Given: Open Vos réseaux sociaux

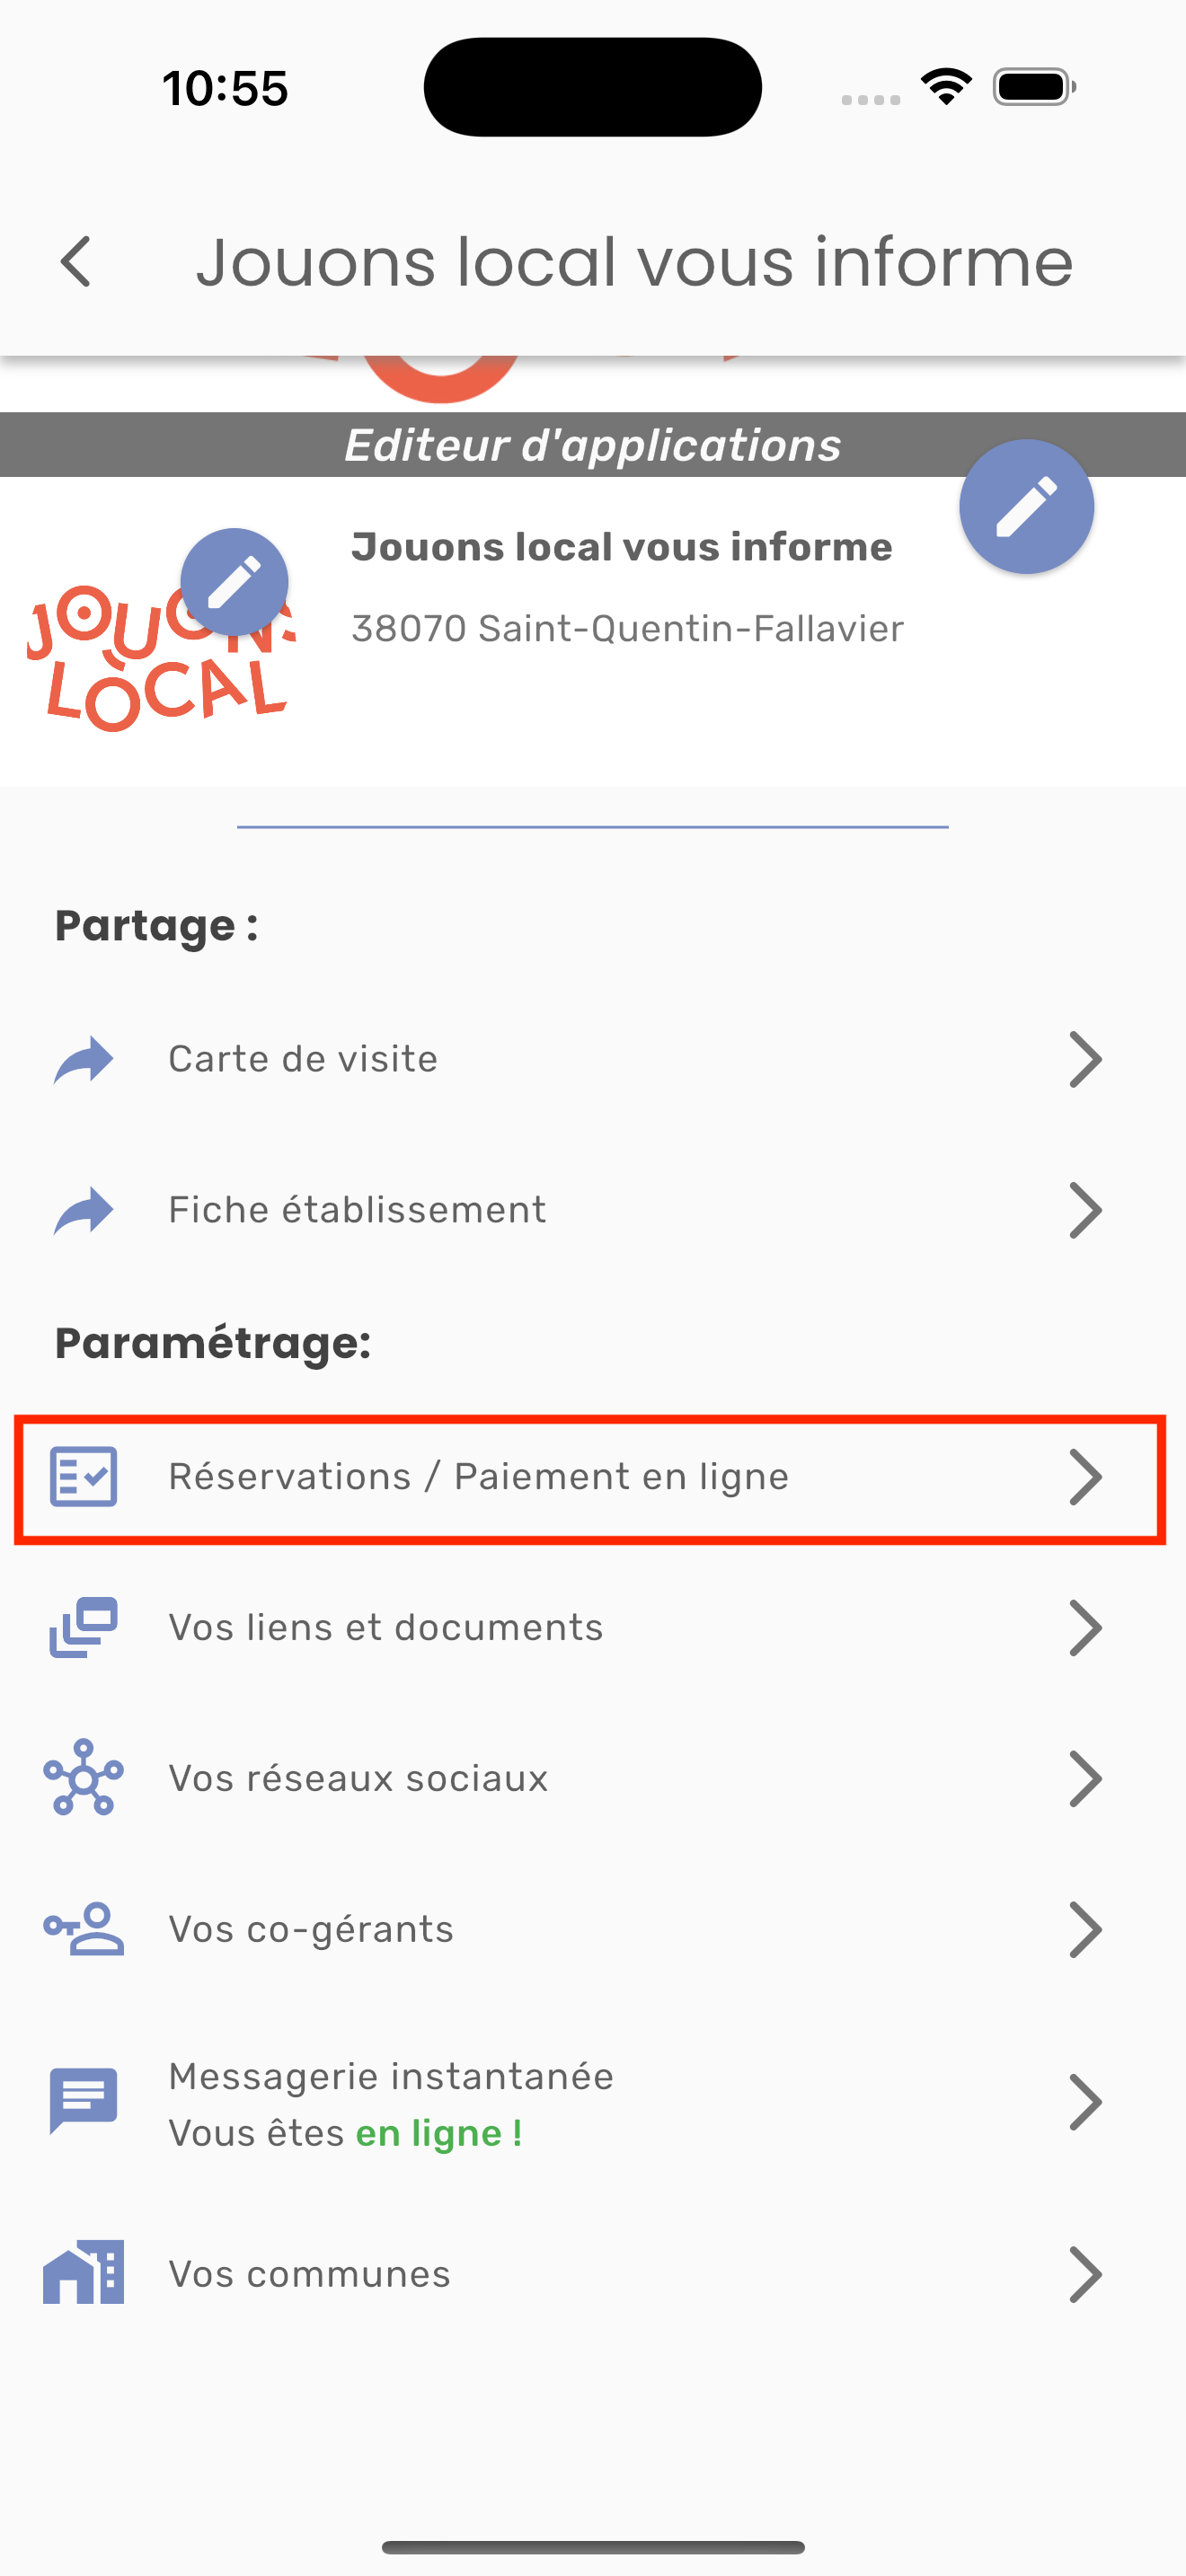Looking at the screenshot, I should click(593, 1778).
